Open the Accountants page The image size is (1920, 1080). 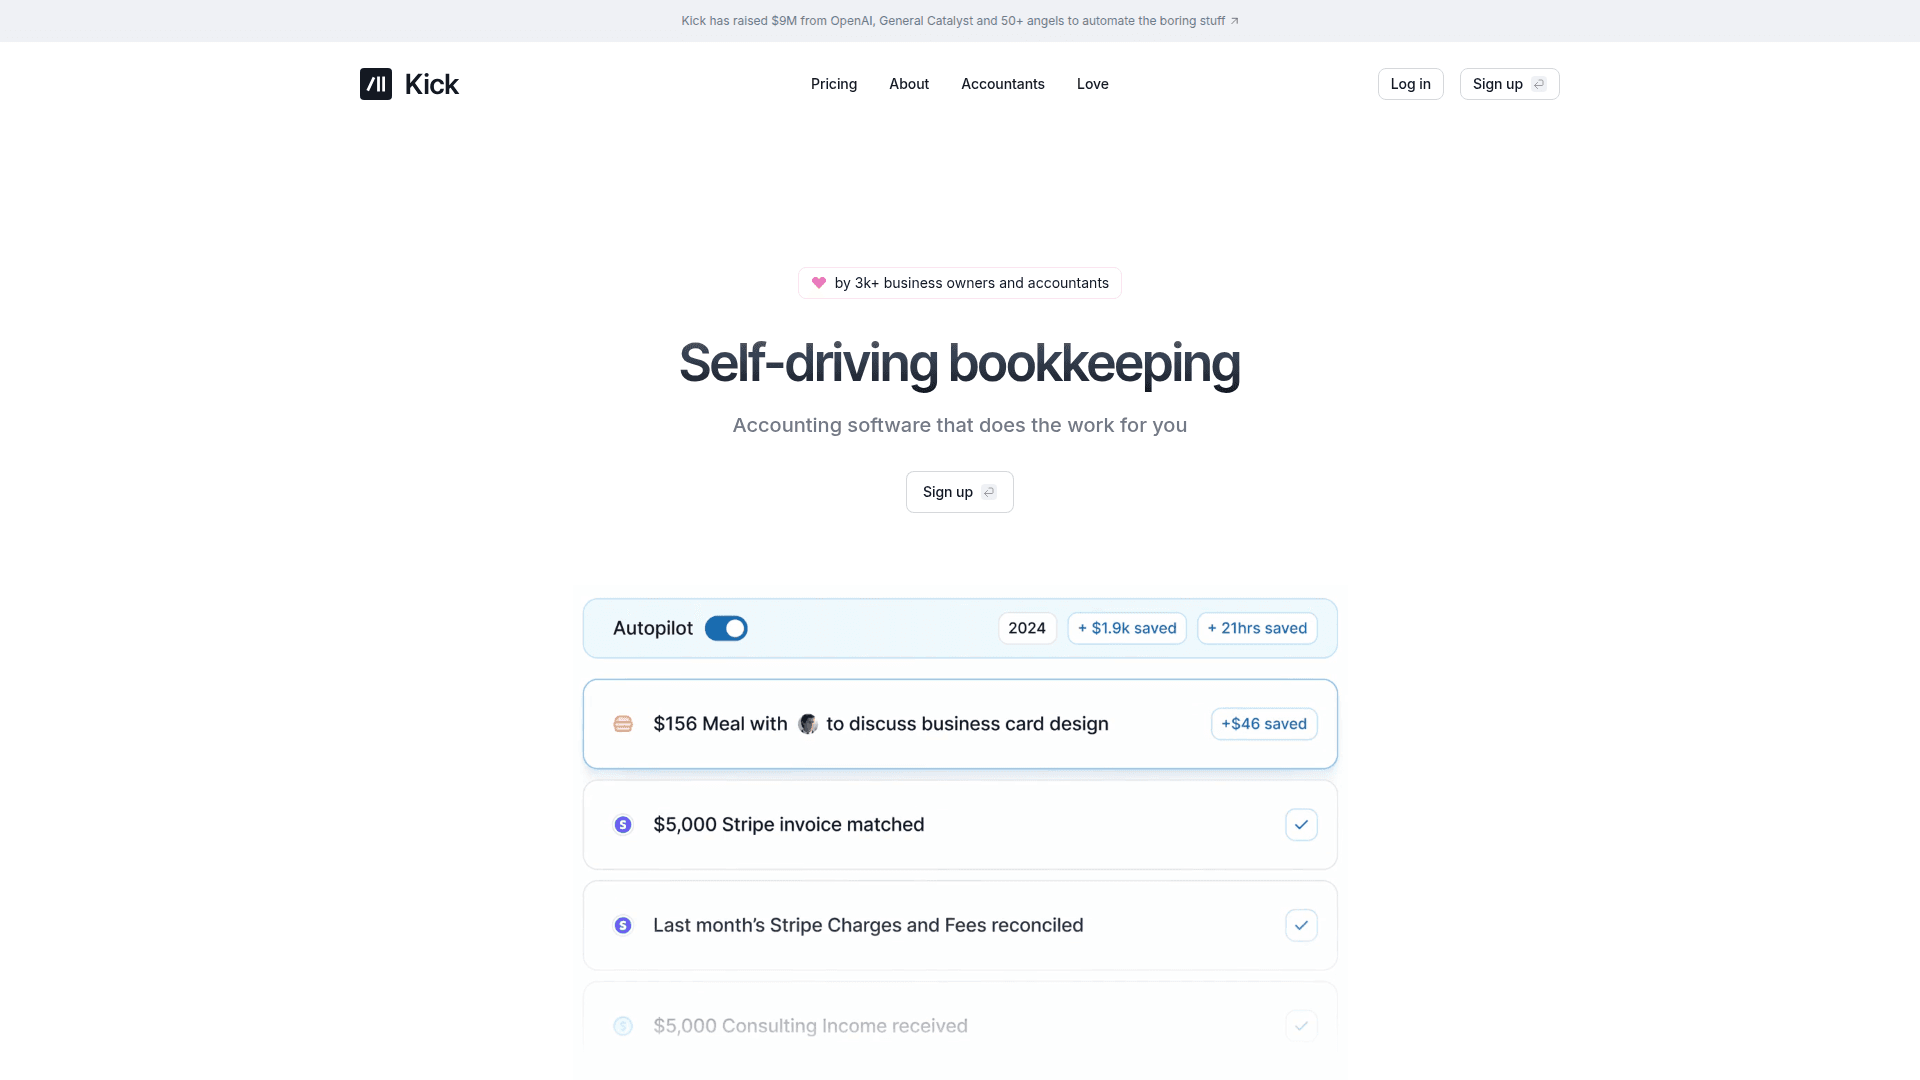(1003, 84)
